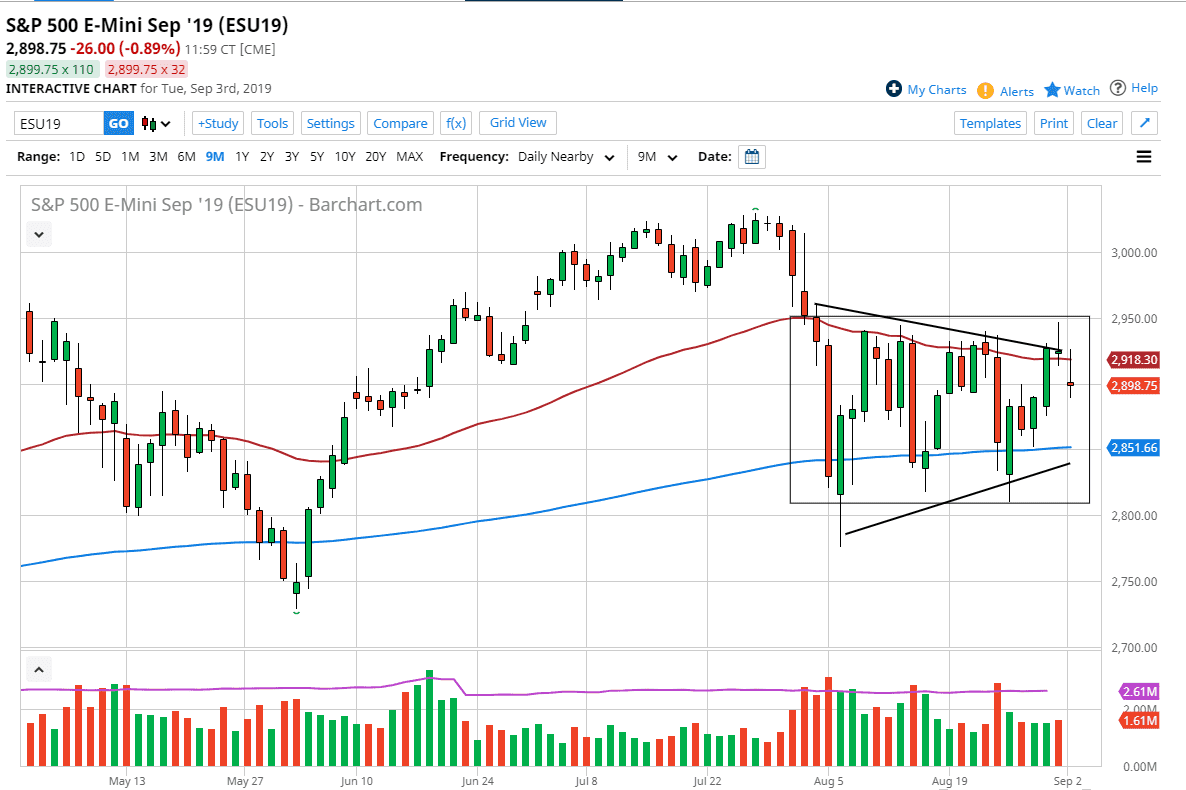Expand the chart options arrow on chart corner
The width and height of the screenshot is (1186, 790).
tap(38, 233)
